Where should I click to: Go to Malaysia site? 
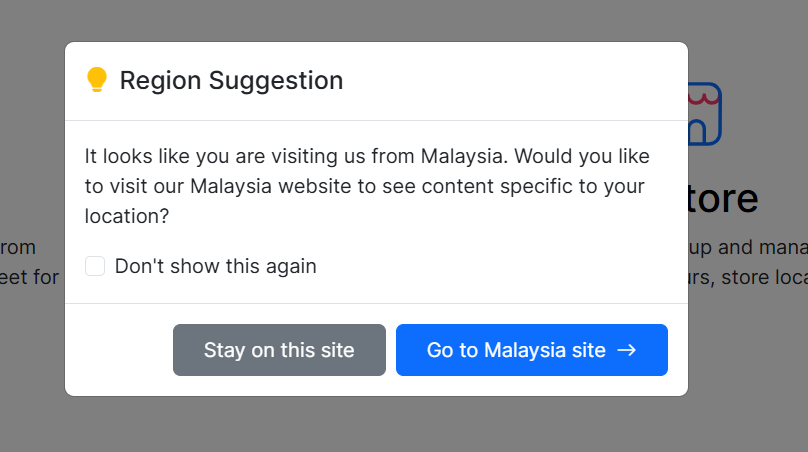[x=532, y=350]
